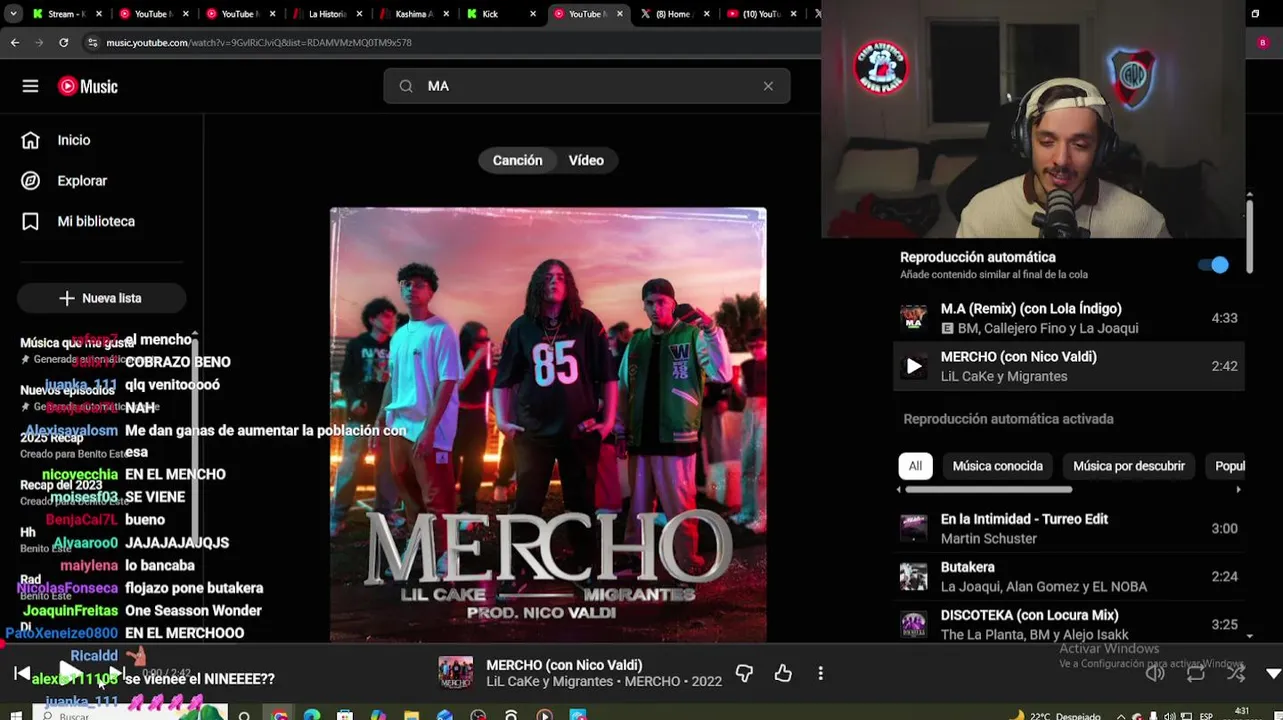The height and width of the screenshot is (720, 1283).
Task: Switch to the Kashima browser tab
Action: [x=412, y=14]
